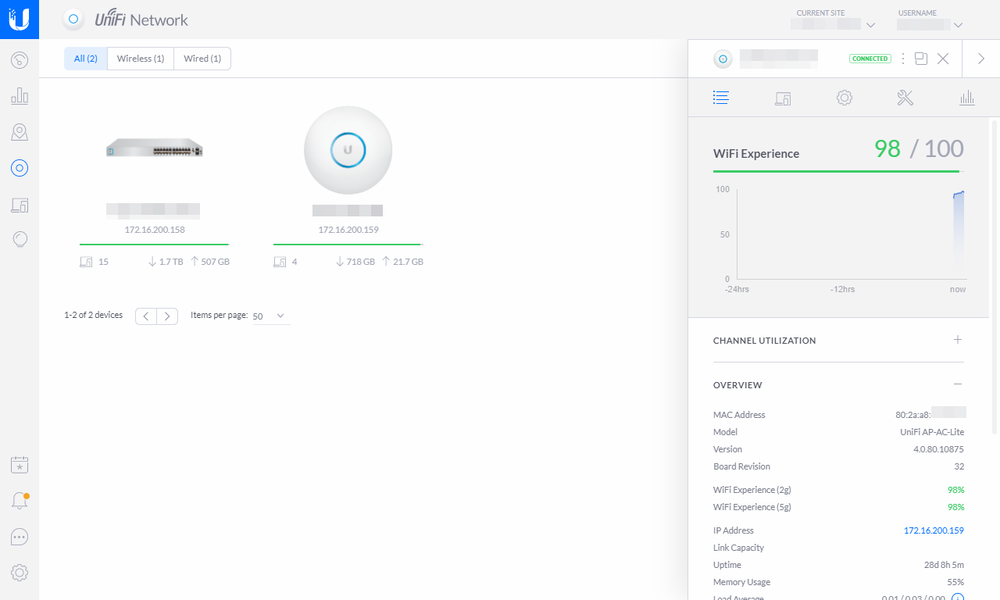Open the Statistics section in the sidebar
Screen dimensions: 1000x600
point(19,95)
